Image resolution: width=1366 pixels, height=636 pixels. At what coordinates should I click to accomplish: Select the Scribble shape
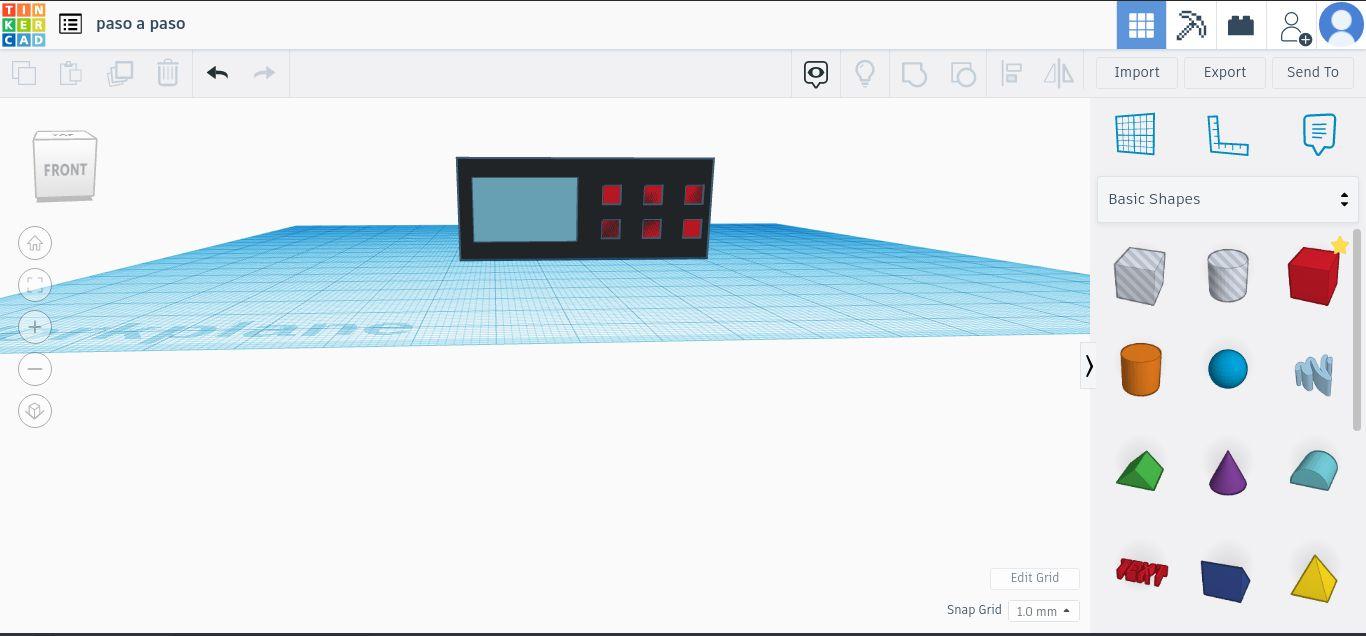click(1314, 375)
